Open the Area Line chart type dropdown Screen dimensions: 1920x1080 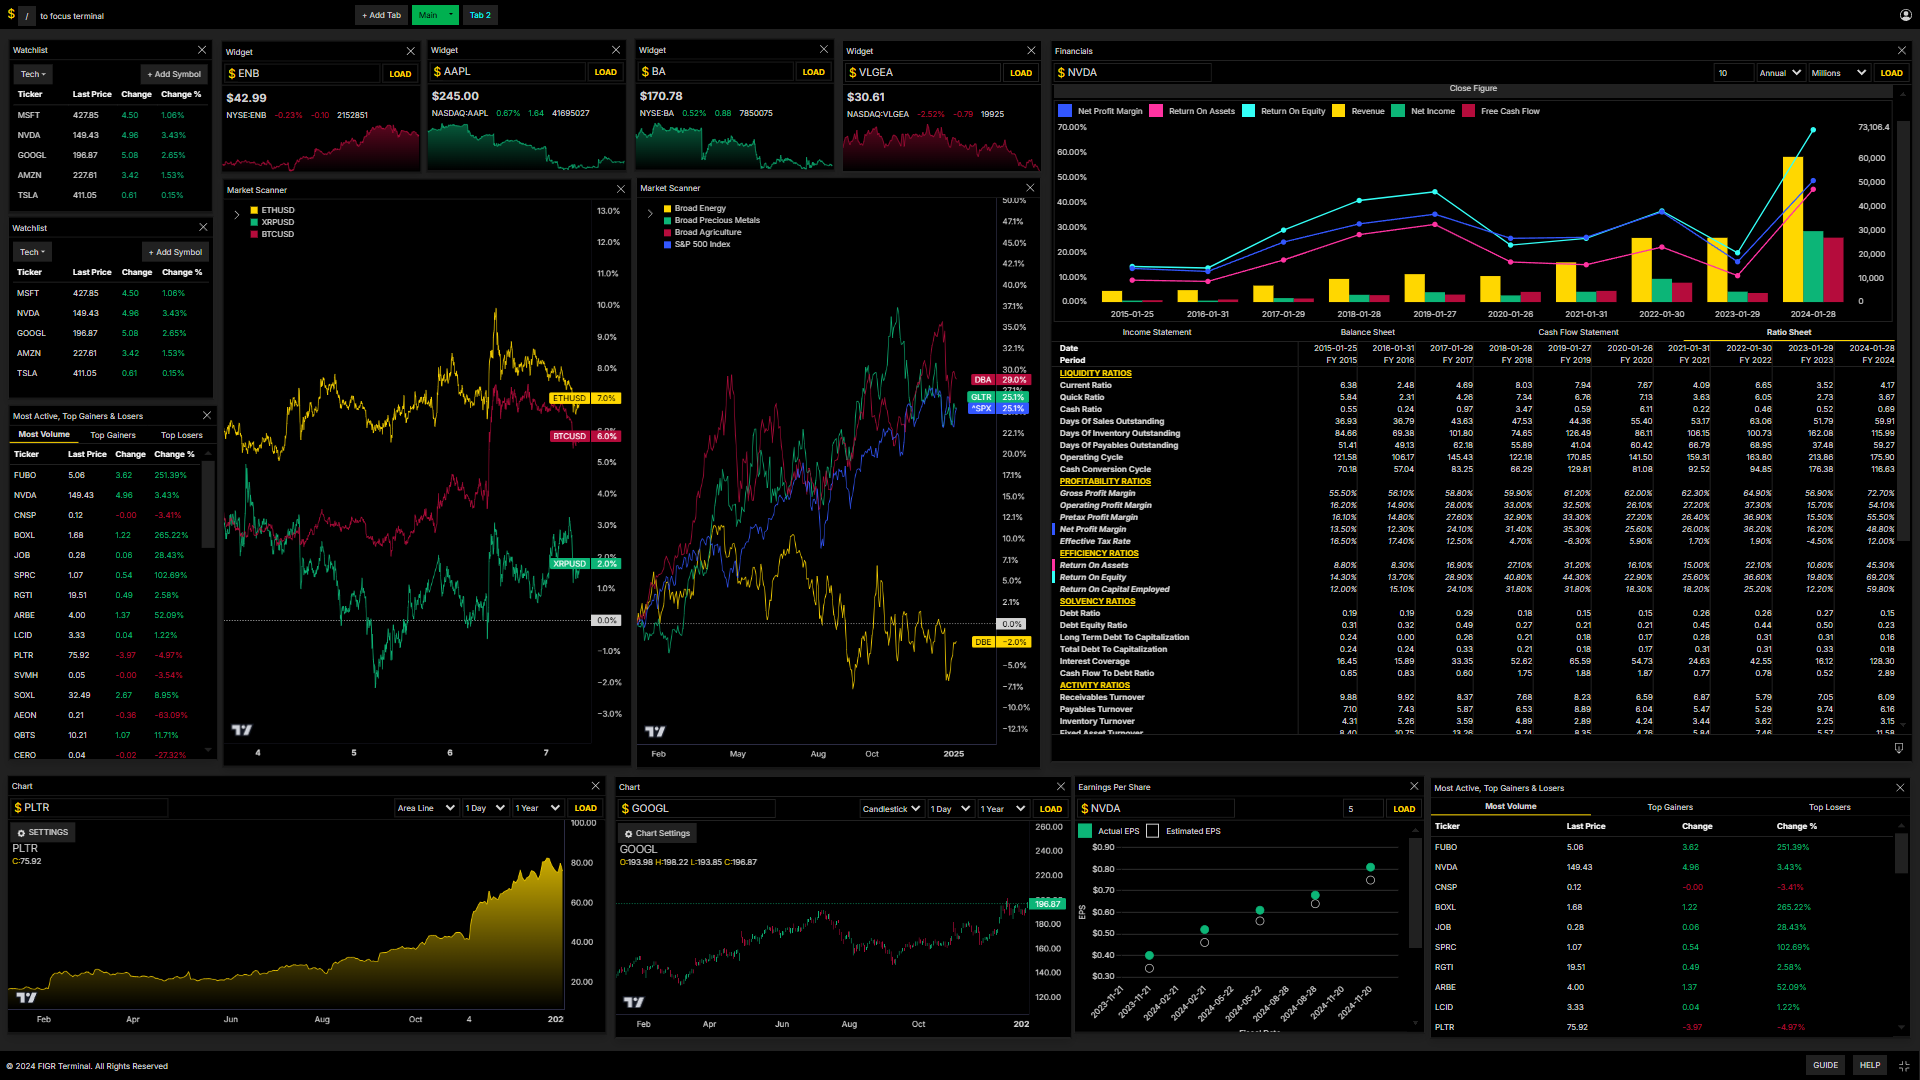coord(426,808)
